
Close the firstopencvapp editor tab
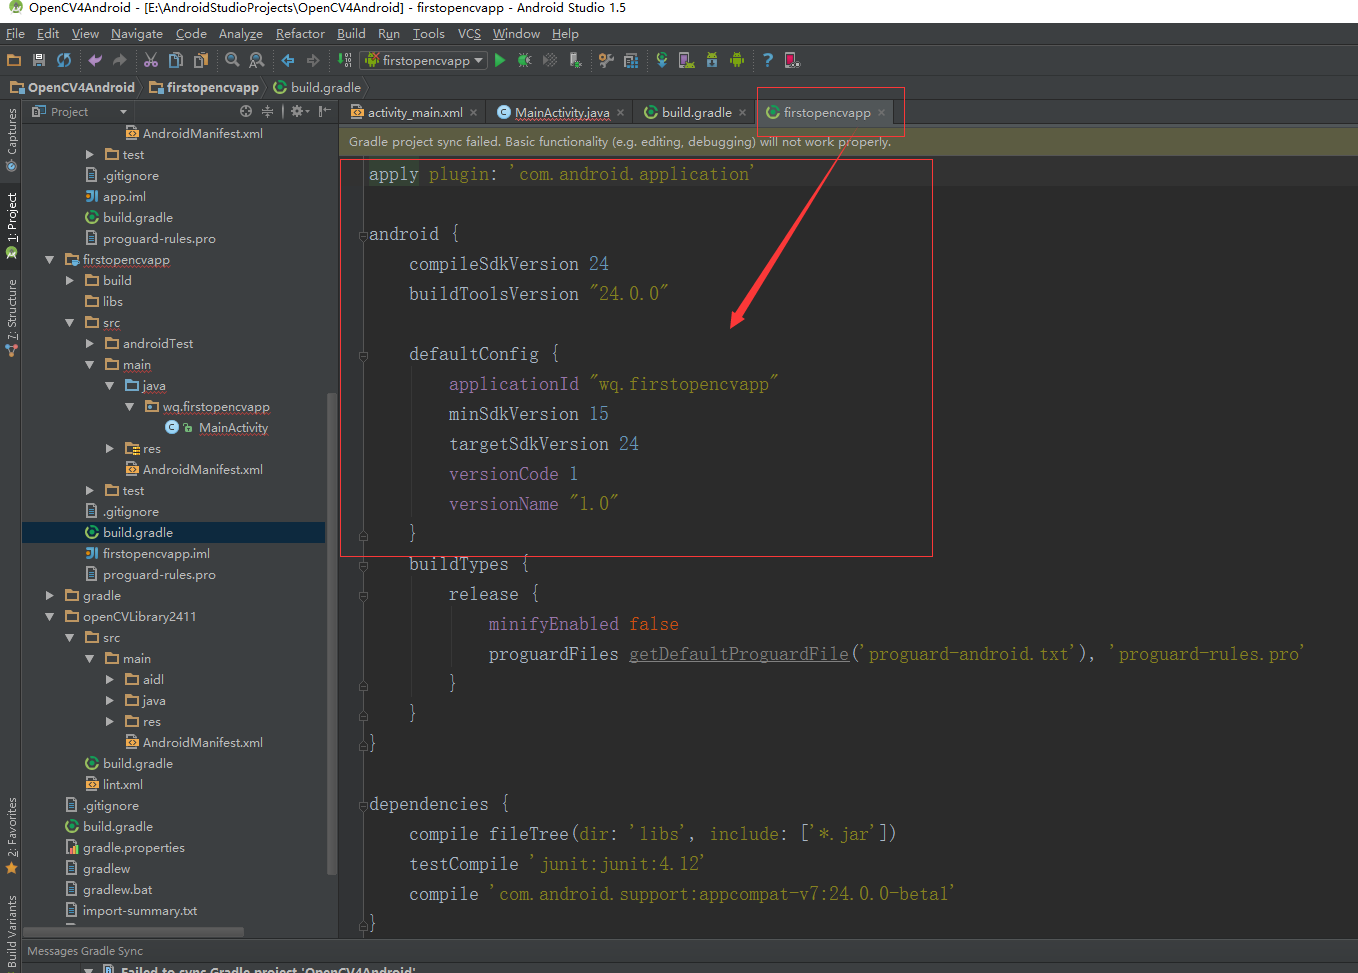pos(881,112)
